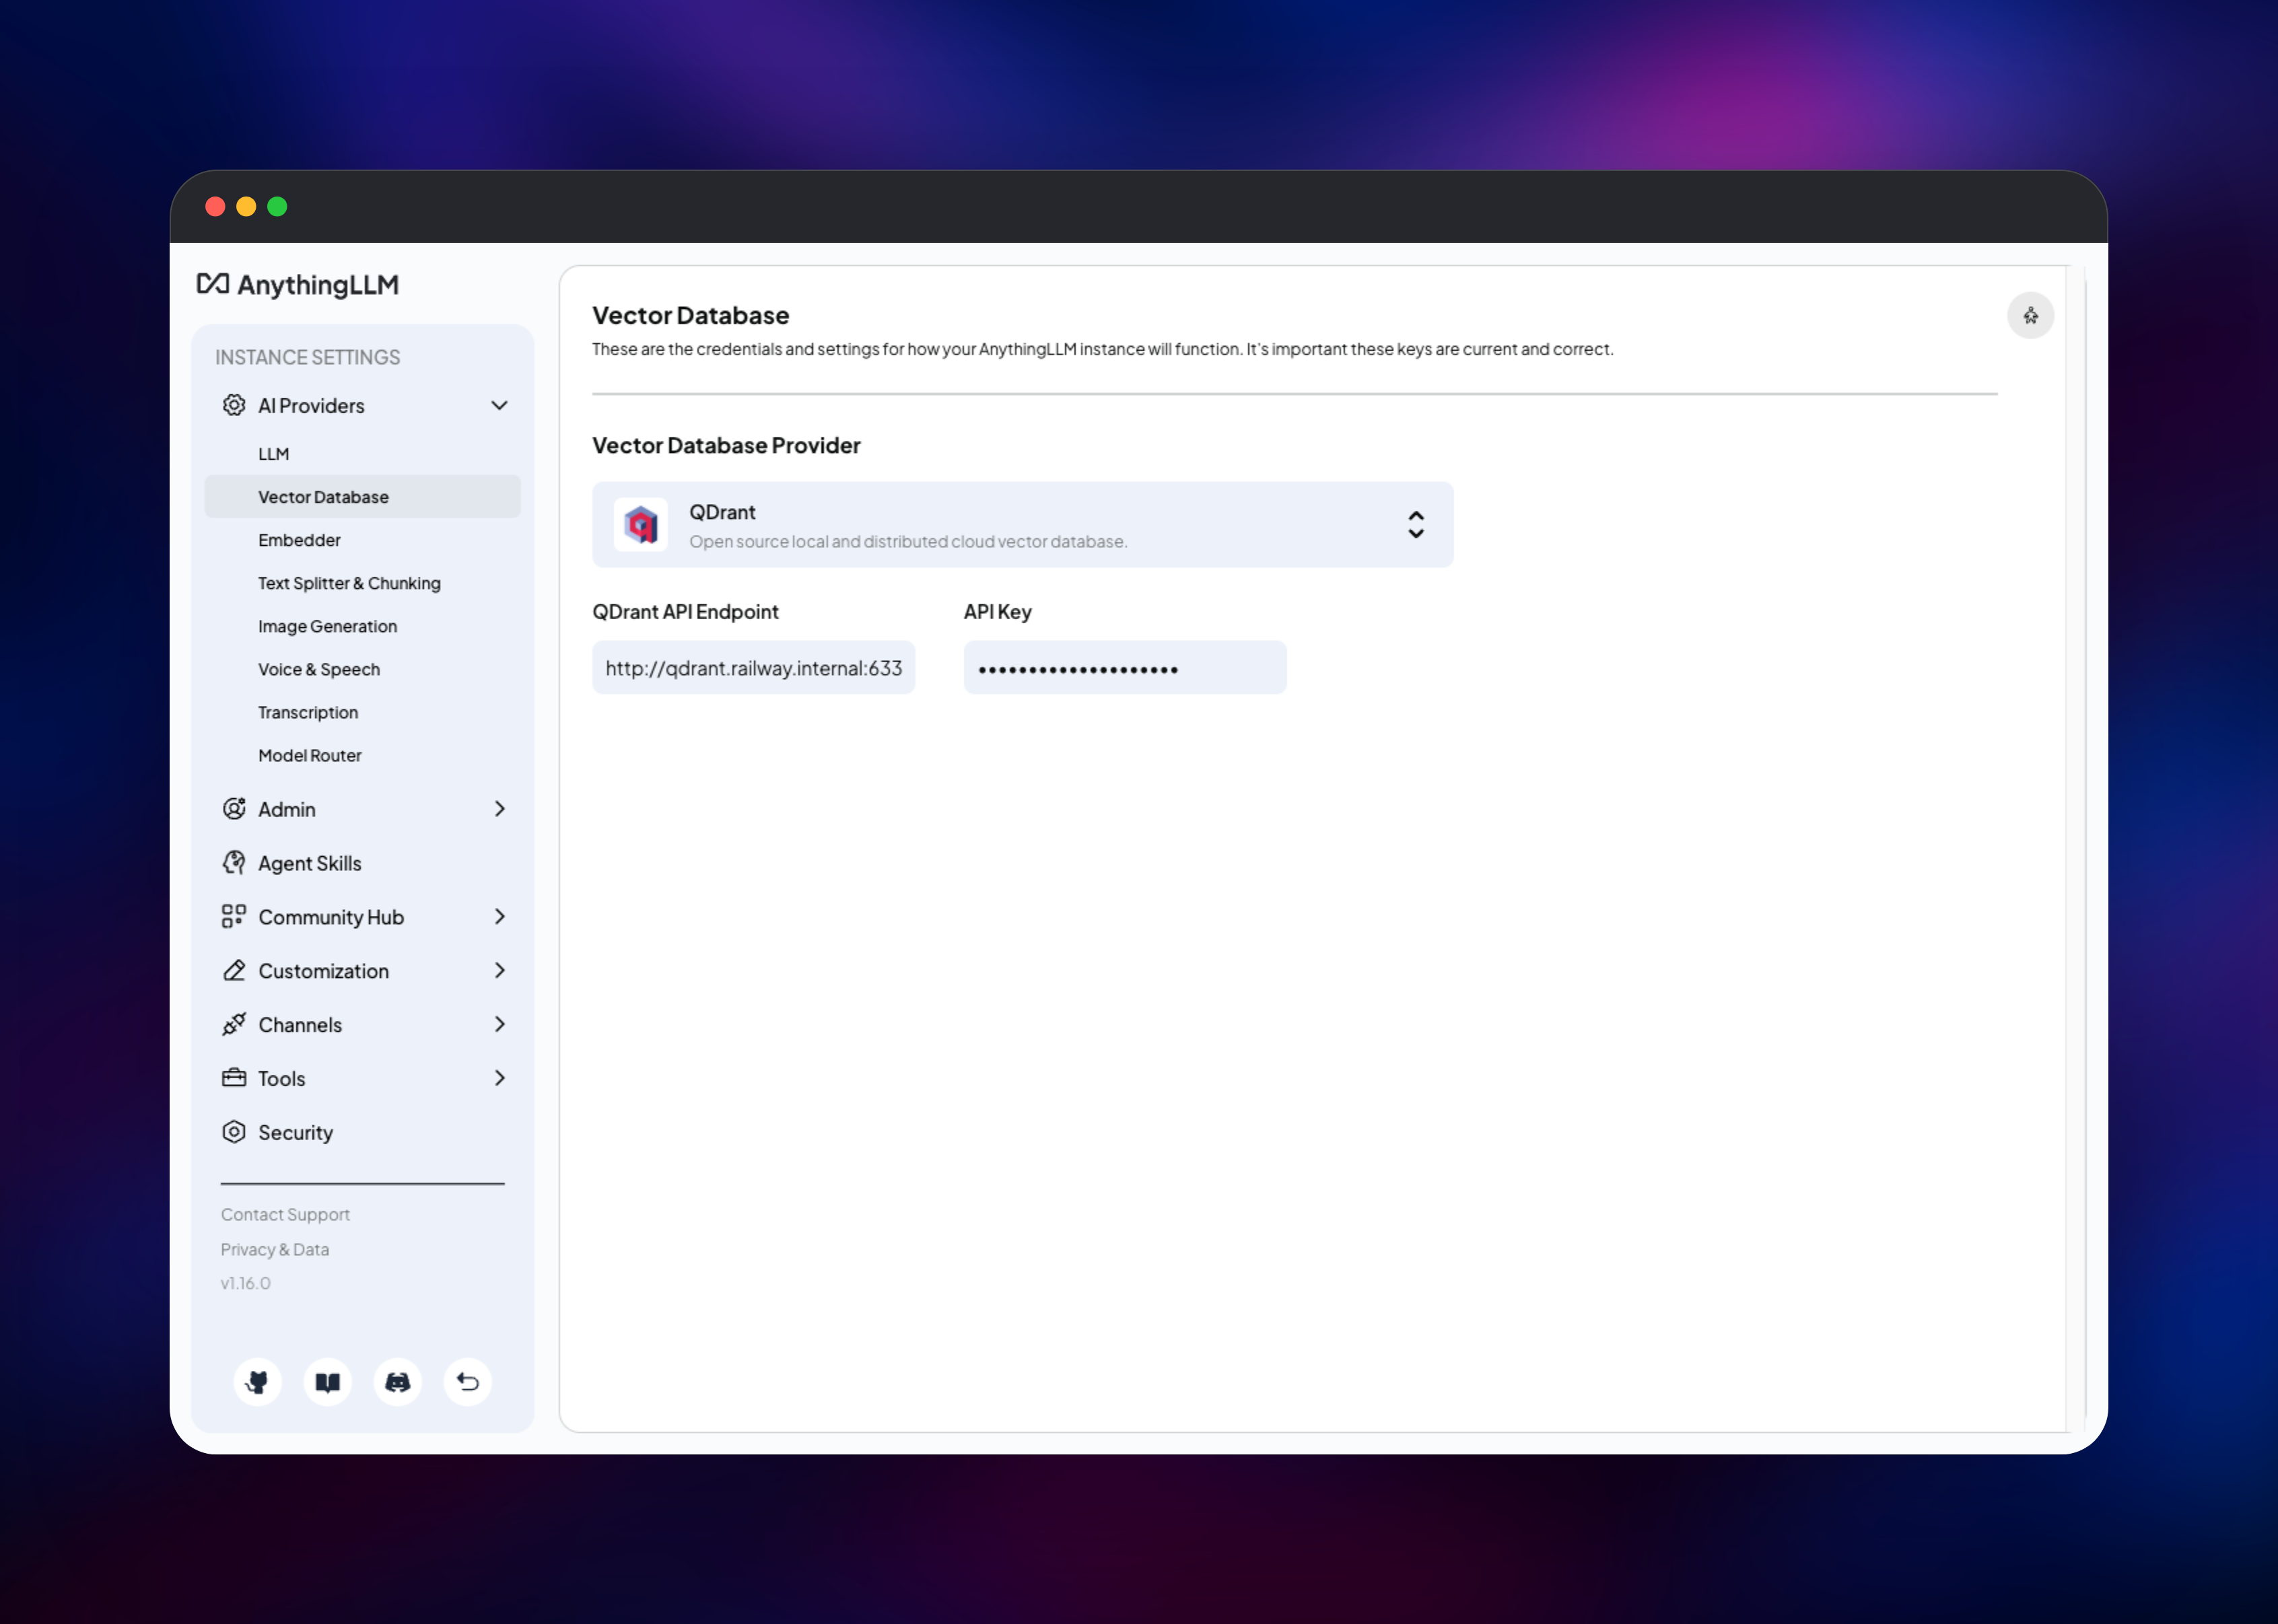
Task: Click the Admin user-gear icon
Action: 234,809
